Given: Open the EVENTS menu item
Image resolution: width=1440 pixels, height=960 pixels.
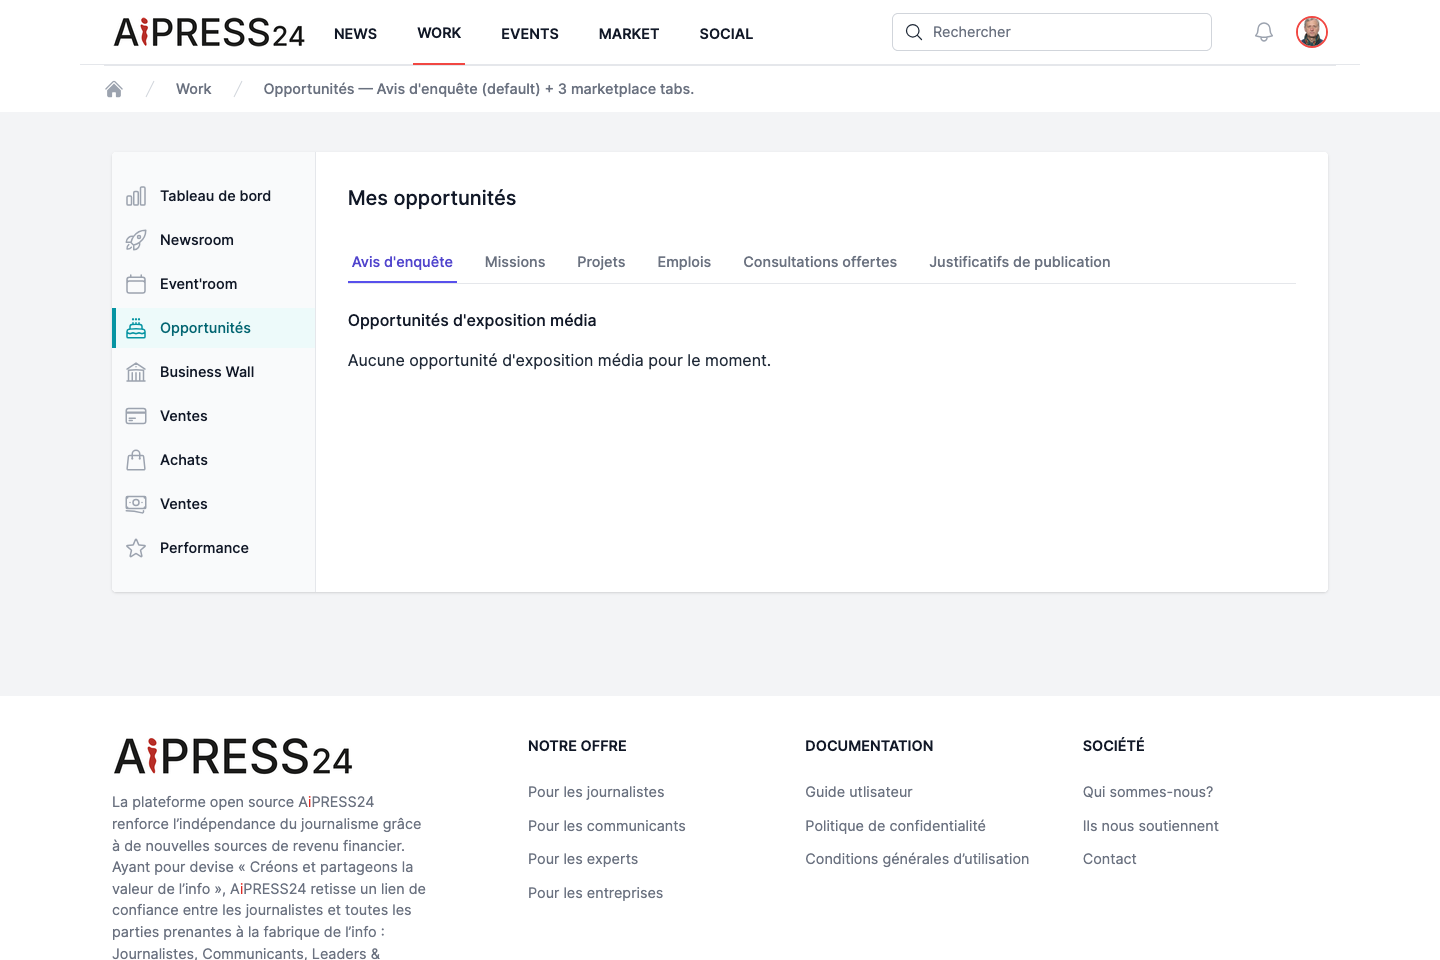Looking at the screenshot, I should pos(530,34).
